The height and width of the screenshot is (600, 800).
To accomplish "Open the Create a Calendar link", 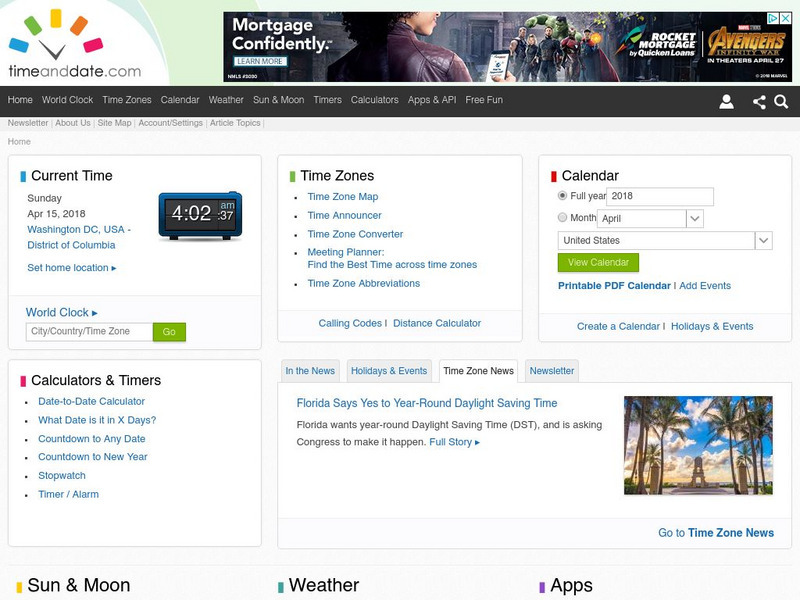I will (618, 326).
